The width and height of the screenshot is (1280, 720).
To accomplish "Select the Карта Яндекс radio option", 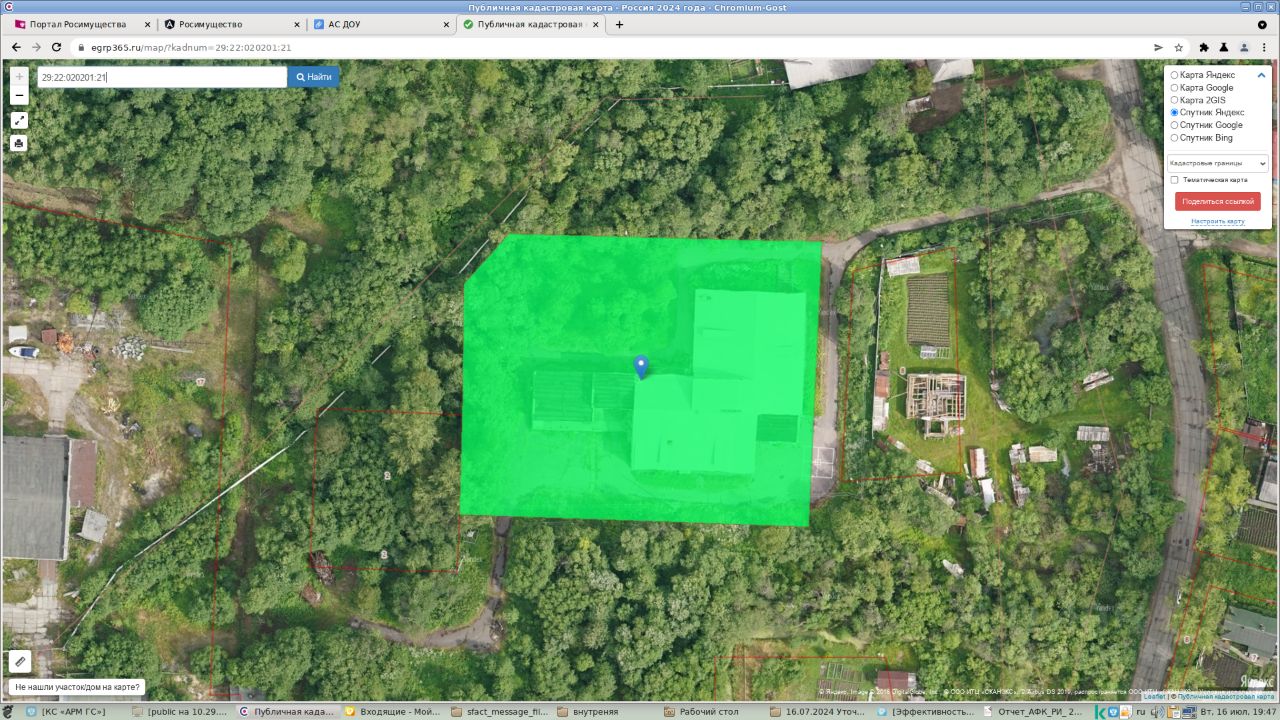I will tap(1175, 75).
